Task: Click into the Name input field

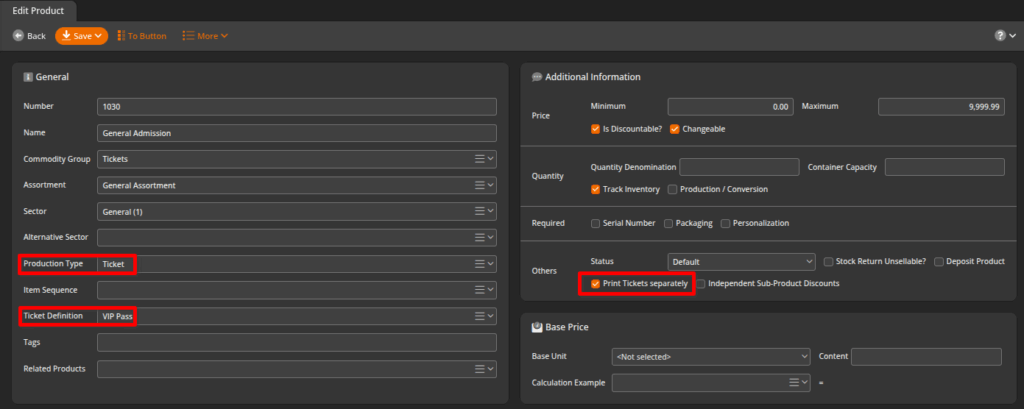Action: [296, 133]
